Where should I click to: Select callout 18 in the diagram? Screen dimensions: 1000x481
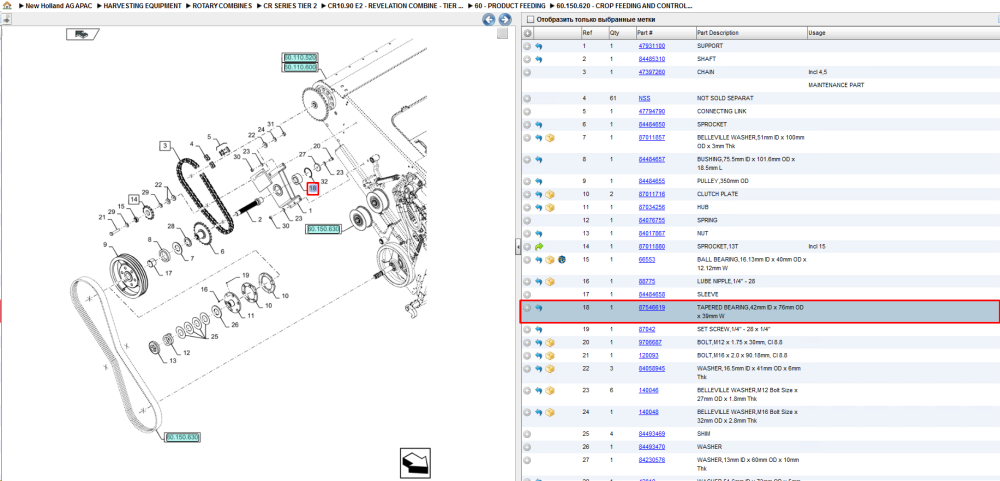[312, 189]
